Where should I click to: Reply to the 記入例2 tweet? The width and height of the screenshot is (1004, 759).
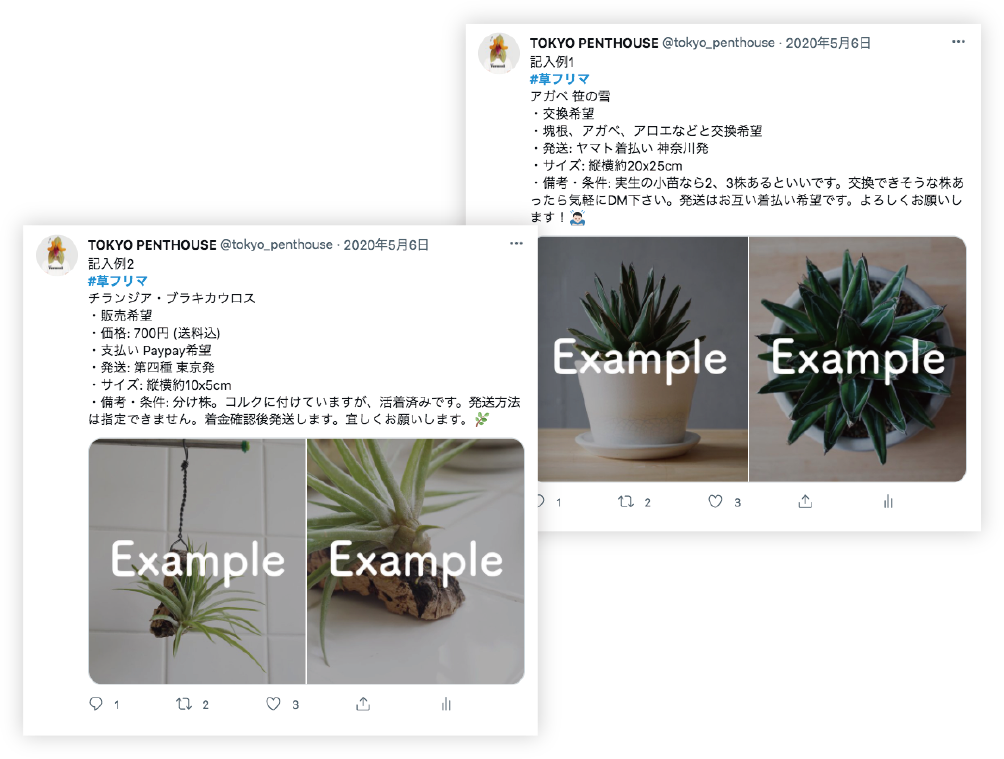96,704
